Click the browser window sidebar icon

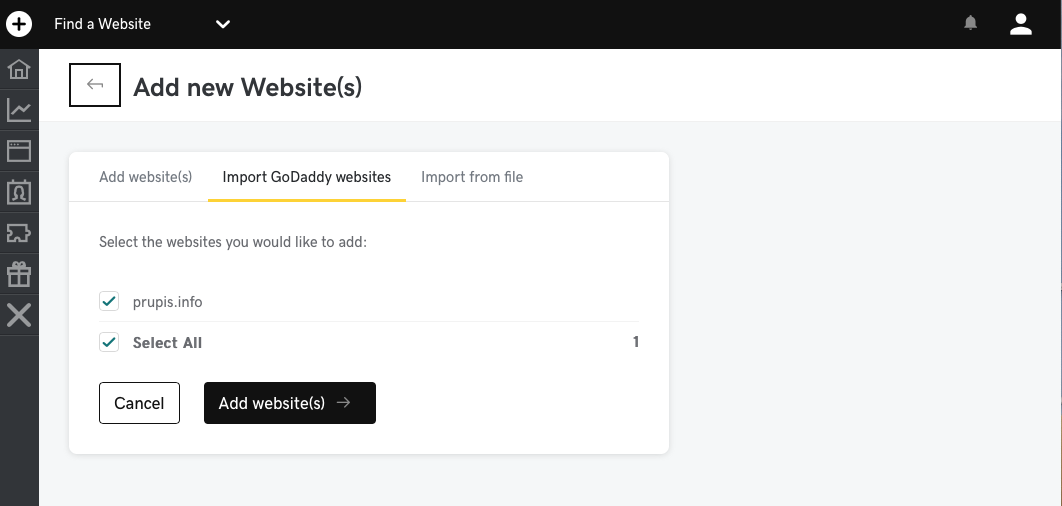click(x=19, y=151)
